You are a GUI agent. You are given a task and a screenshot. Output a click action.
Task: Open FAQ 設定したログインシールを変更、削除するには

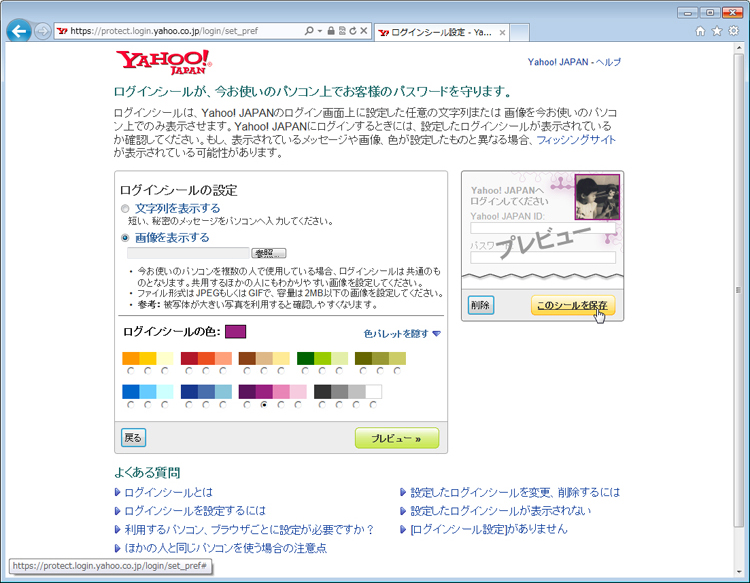(x=515, y=492)
